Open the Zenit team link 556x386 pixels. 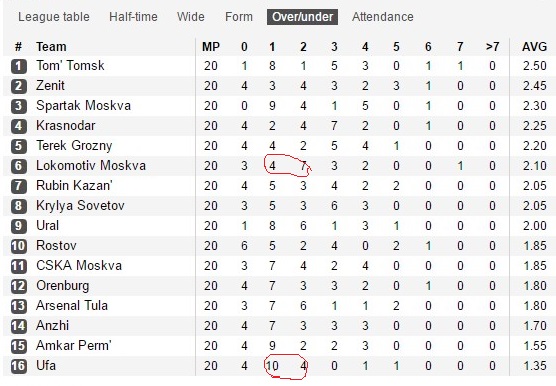[x=50, y=85]
